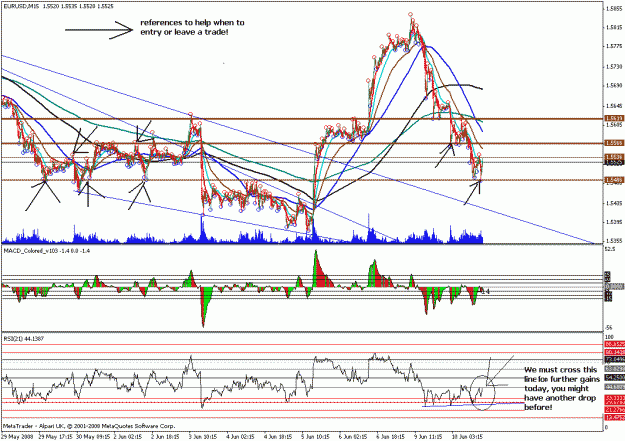The width and height of the screenshot is (625, 441).
Task: Click the 4 Jun 18:15 time label
Action: click(x=280, y=437)
